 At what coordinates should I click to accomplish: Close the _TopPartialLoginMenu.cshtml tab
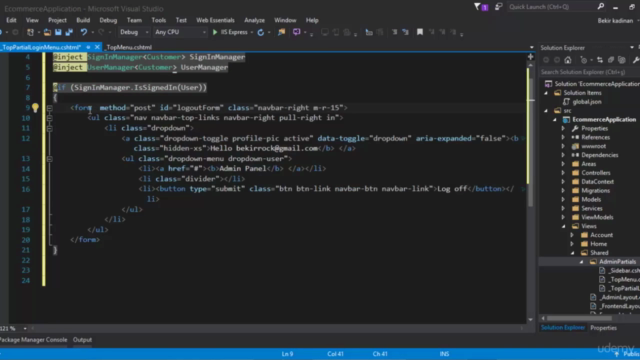(x=97, y=47)
